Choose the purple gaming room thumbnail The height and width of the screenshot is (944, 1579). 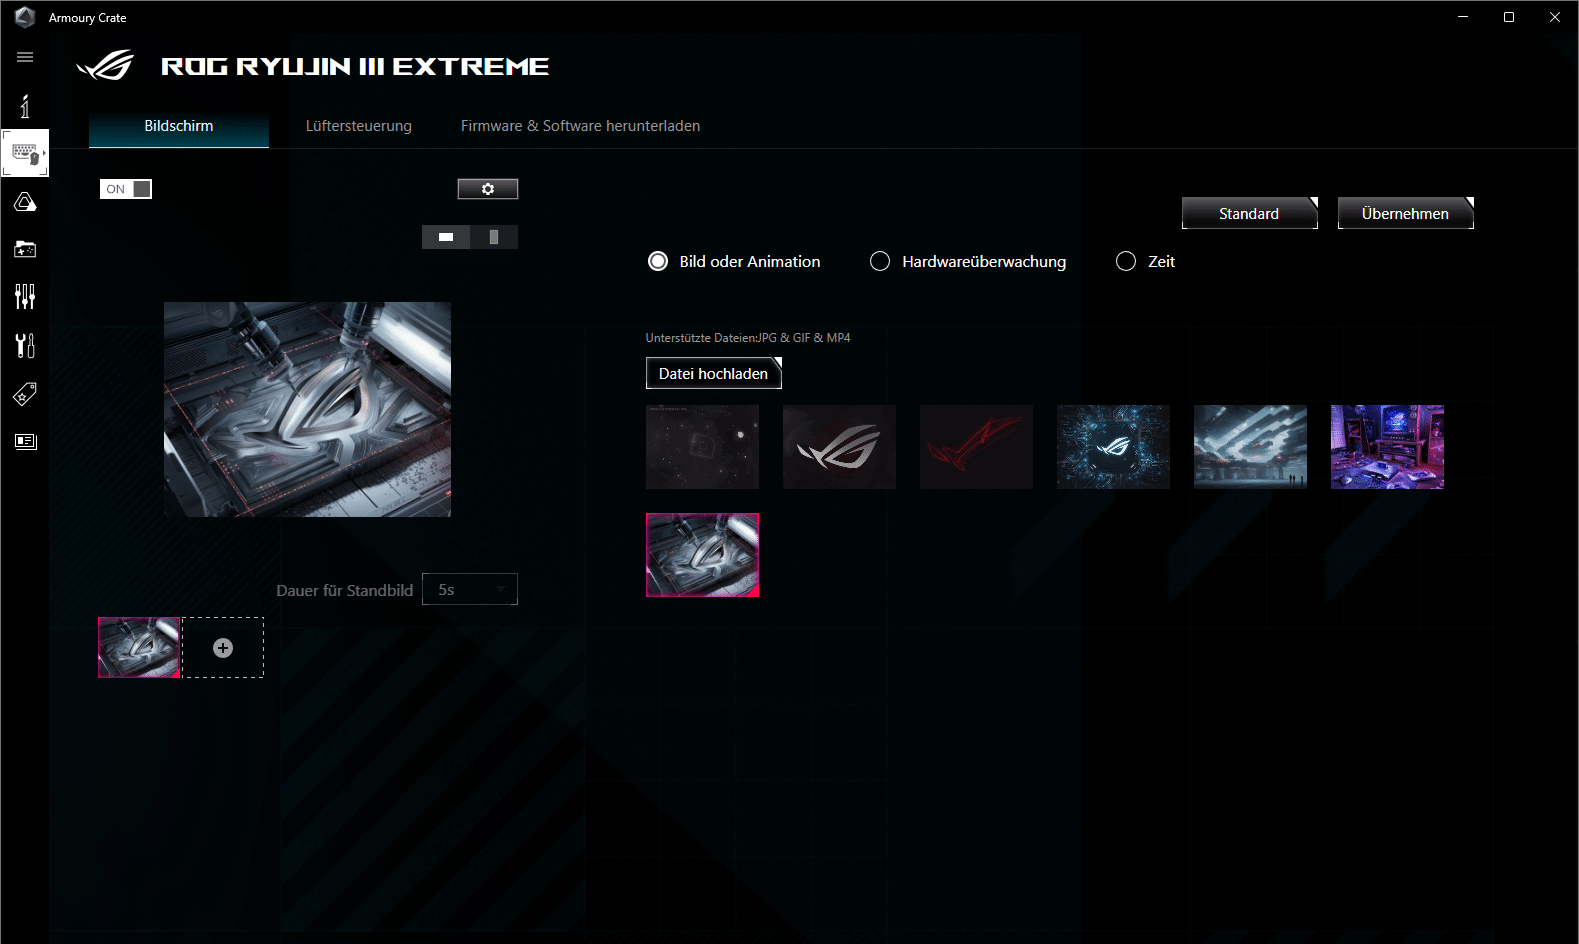click(x=1387, y=447)
